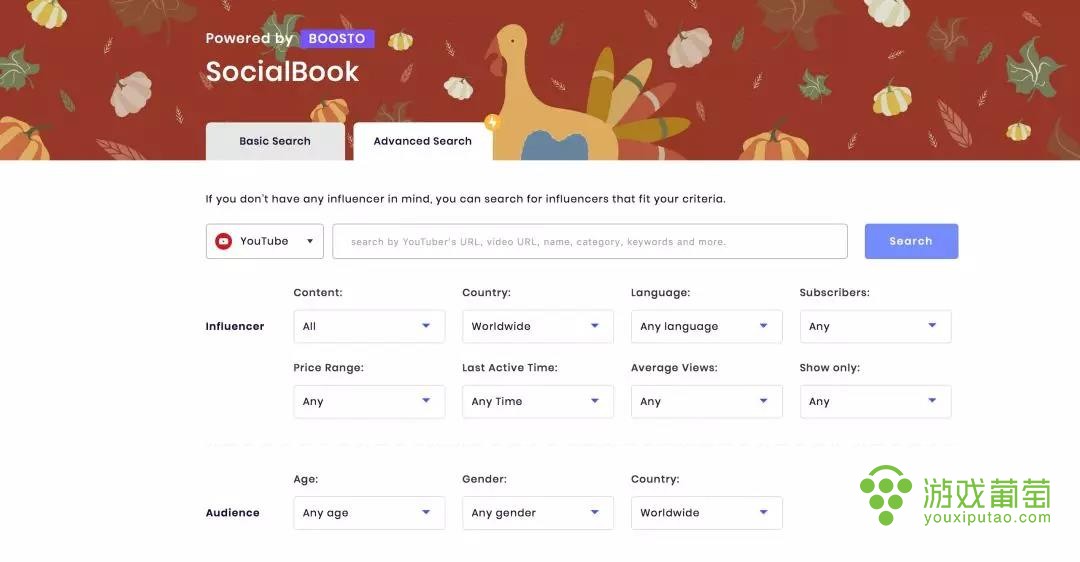Open the Price Range dropdown
The height and width of the screenshot is (562, 1080).
(x=369, y=402)
